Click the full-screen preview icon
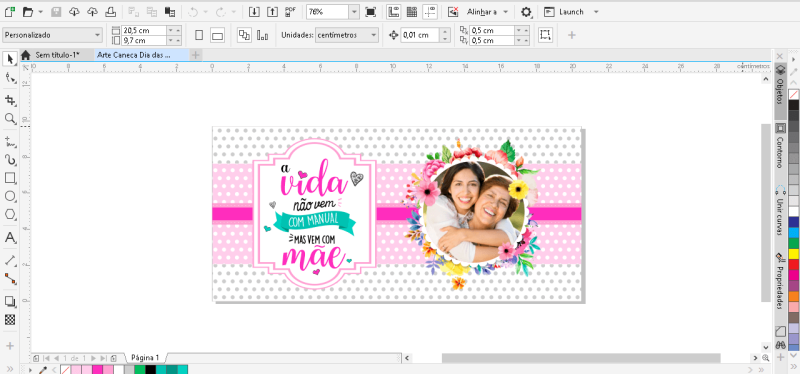This screenshot has height=374, width=800. coord(370,11)
